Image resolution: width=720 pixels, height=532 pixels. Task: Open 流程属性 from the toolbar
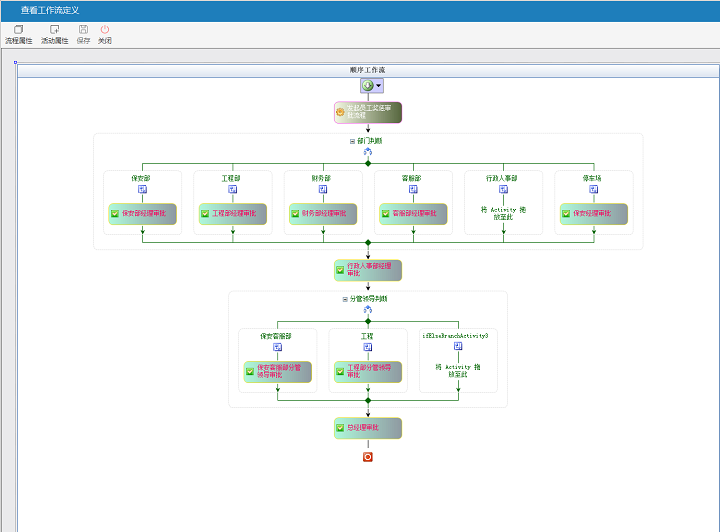click(18, 34)
